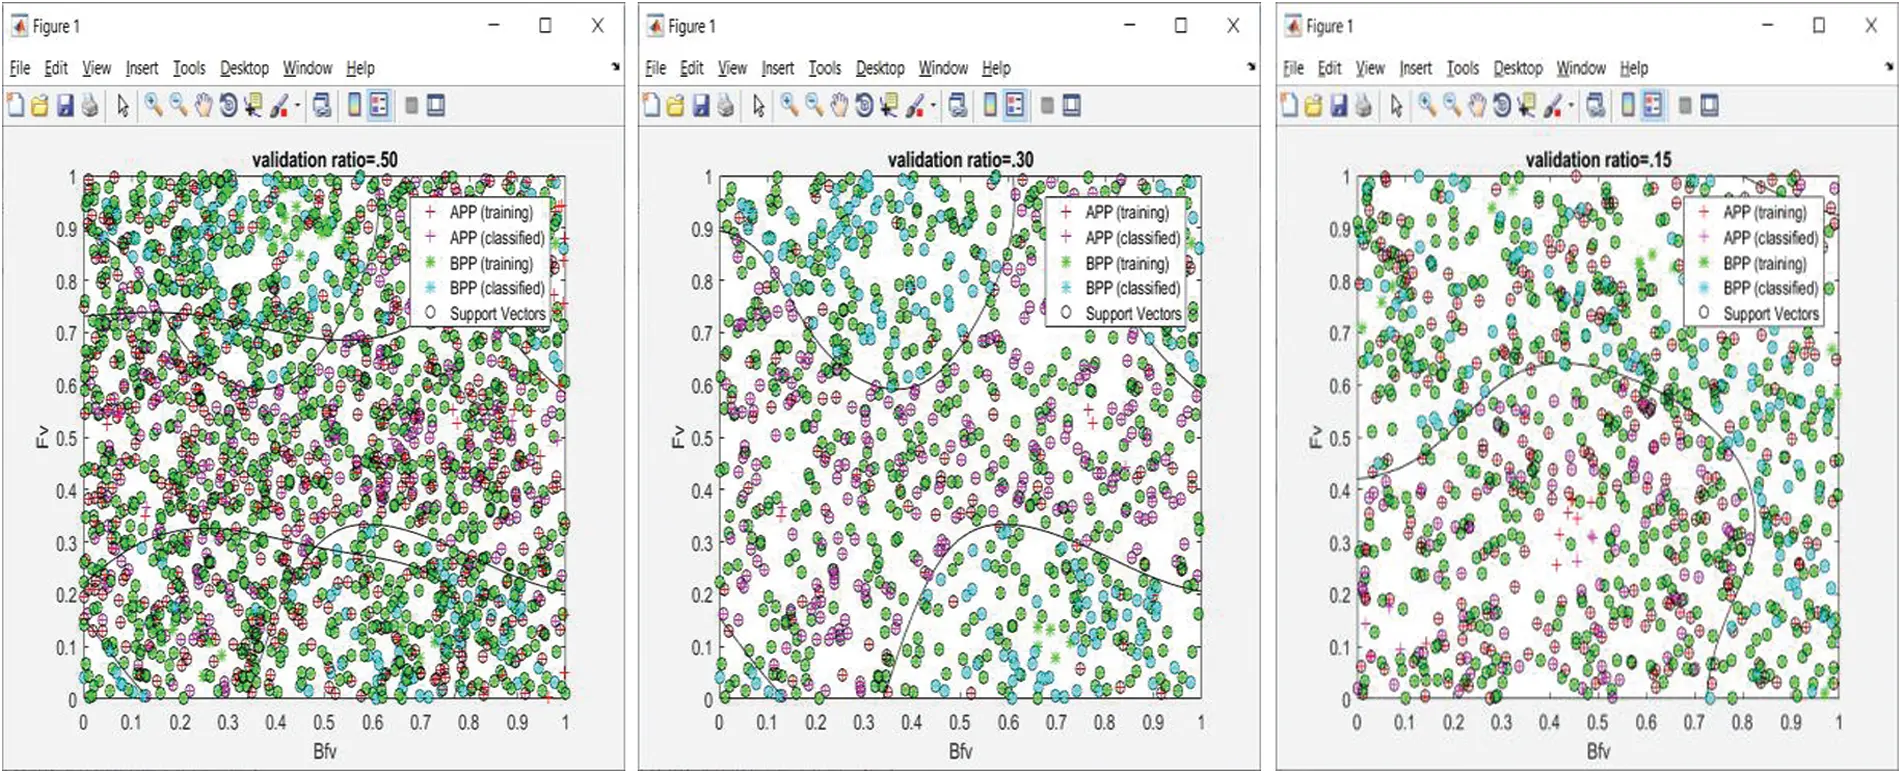Click Hide Plot Tools icon in left window

(411, 105)
